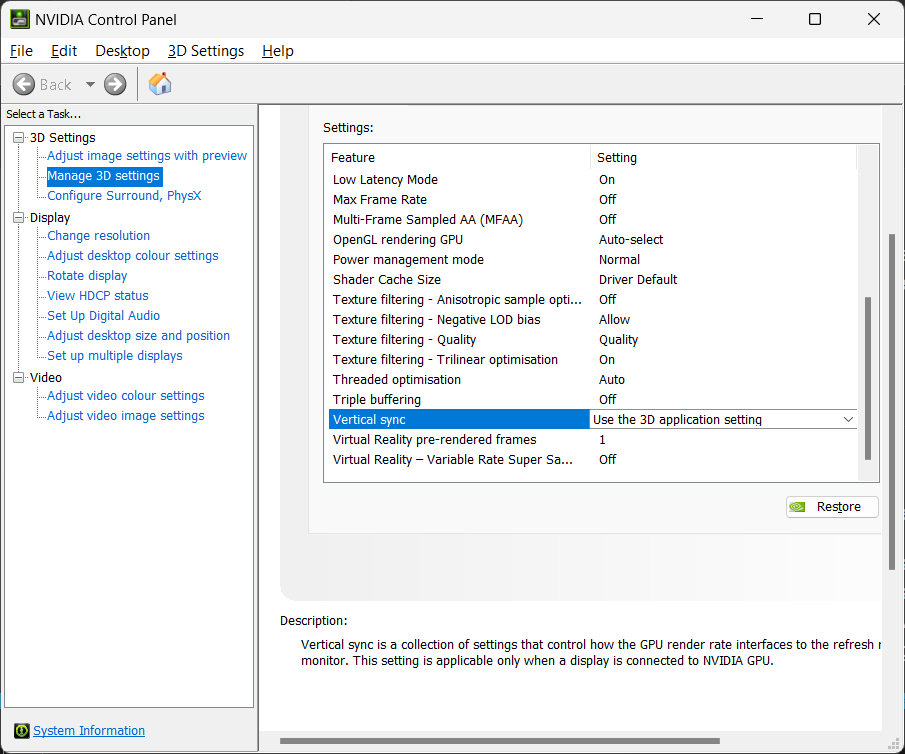905x754 pixels.
Task: Click the page vertical scrollbar thumb
Action: [892, 402]
